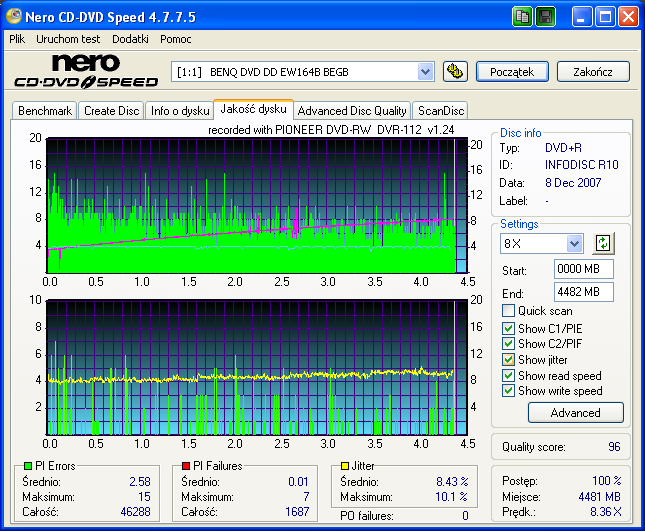
Task: Open the Uruchom test menu
Action: click(x=68, y=39)
